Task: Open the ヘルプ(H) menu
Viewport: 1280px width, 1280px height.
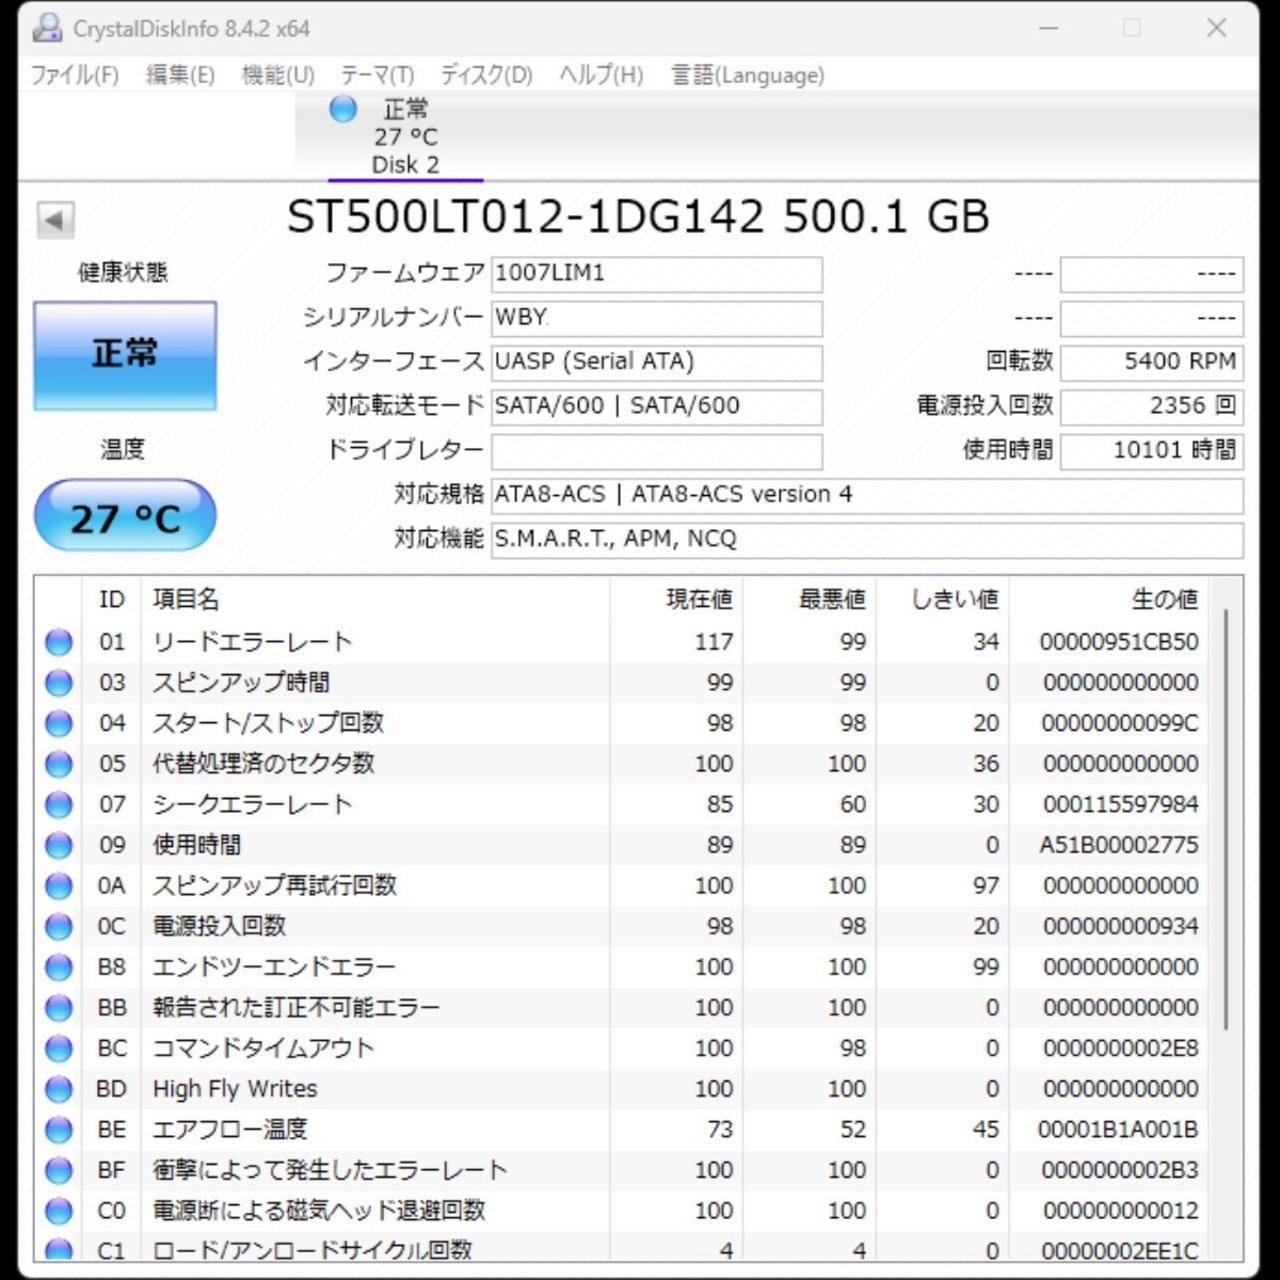Action: point(600,75)
